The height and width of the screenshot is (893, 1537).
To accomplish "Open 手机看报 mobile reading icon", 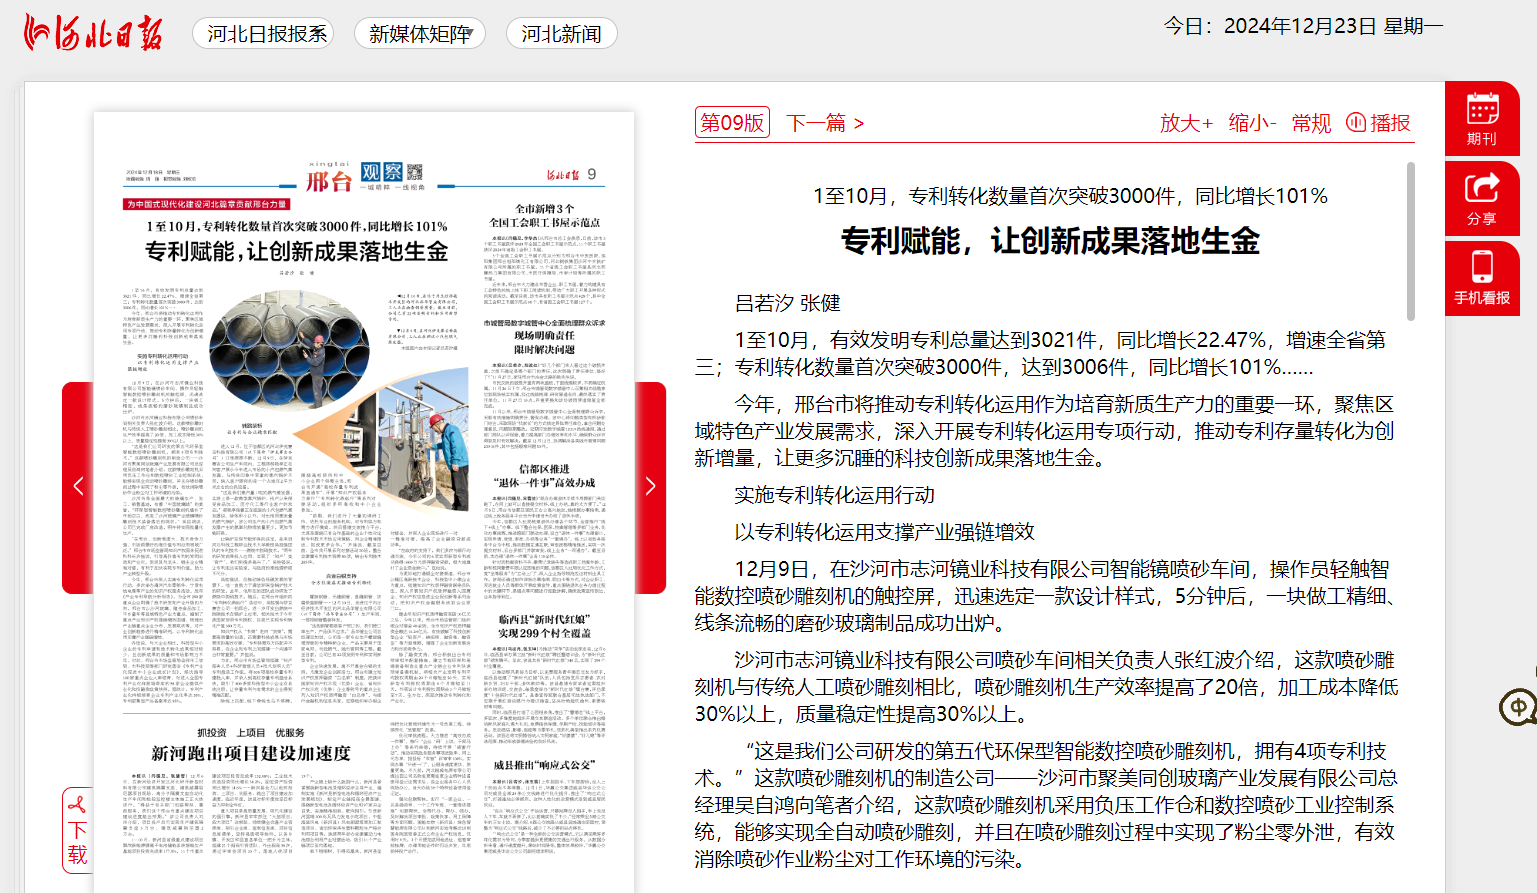I will pos(1482,277).
